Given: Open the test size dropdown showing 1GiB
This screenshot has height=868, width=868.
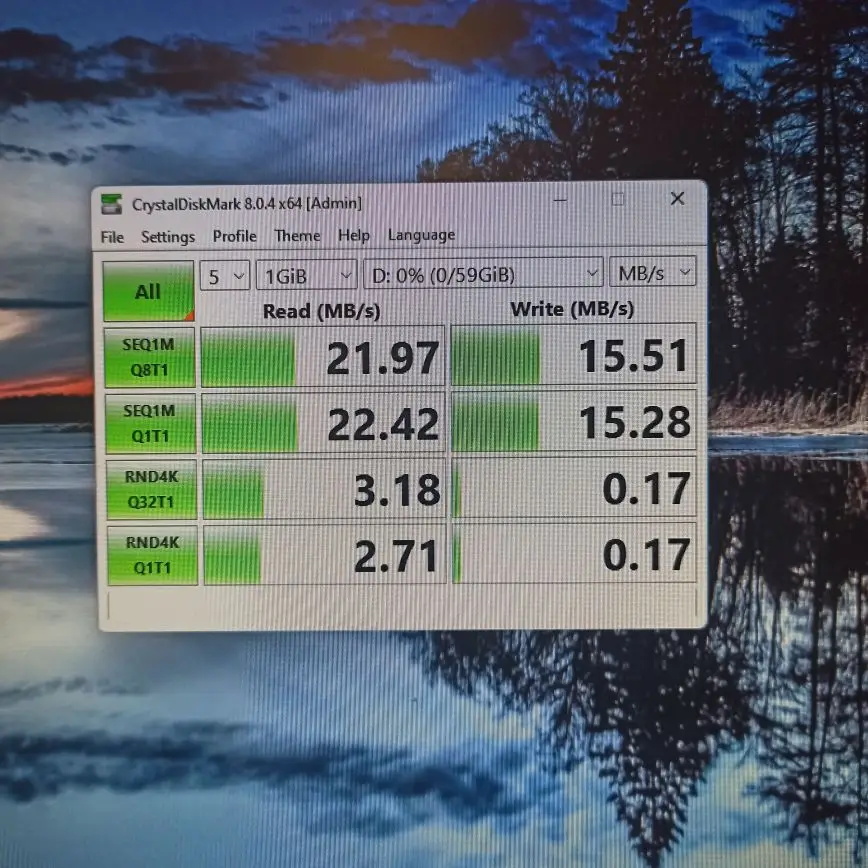Looking at the screenshot, I should pos(307,275).
